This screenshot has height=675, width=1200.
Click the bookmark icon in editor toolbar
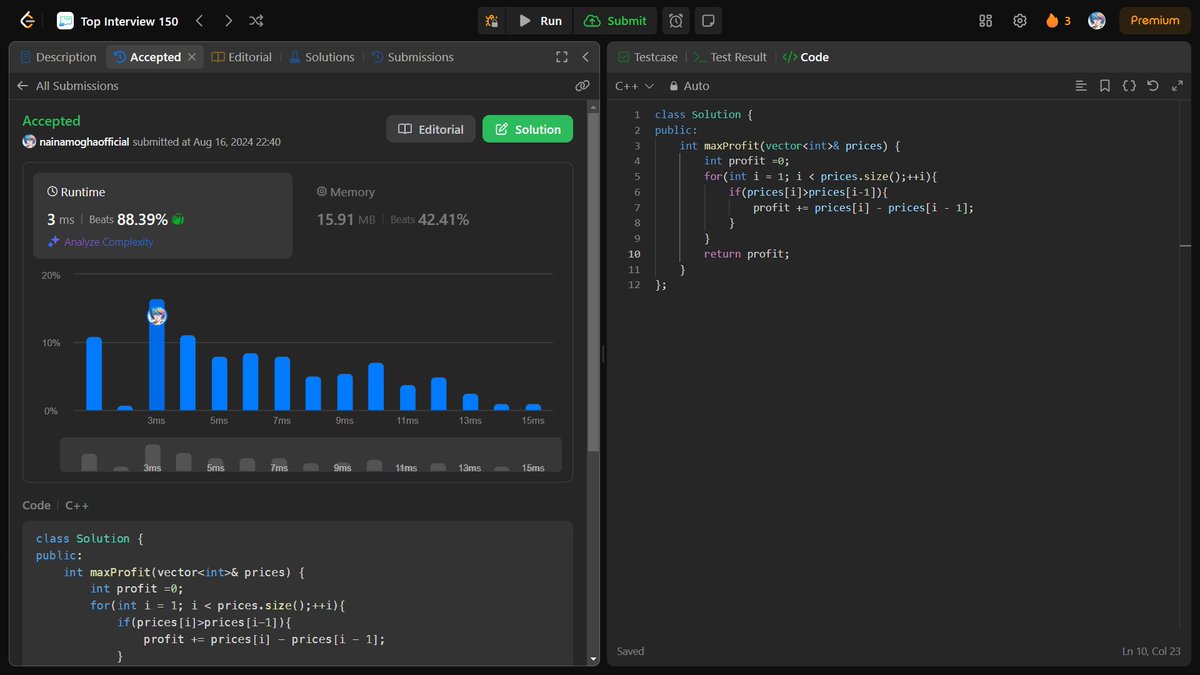(1105, 86)
